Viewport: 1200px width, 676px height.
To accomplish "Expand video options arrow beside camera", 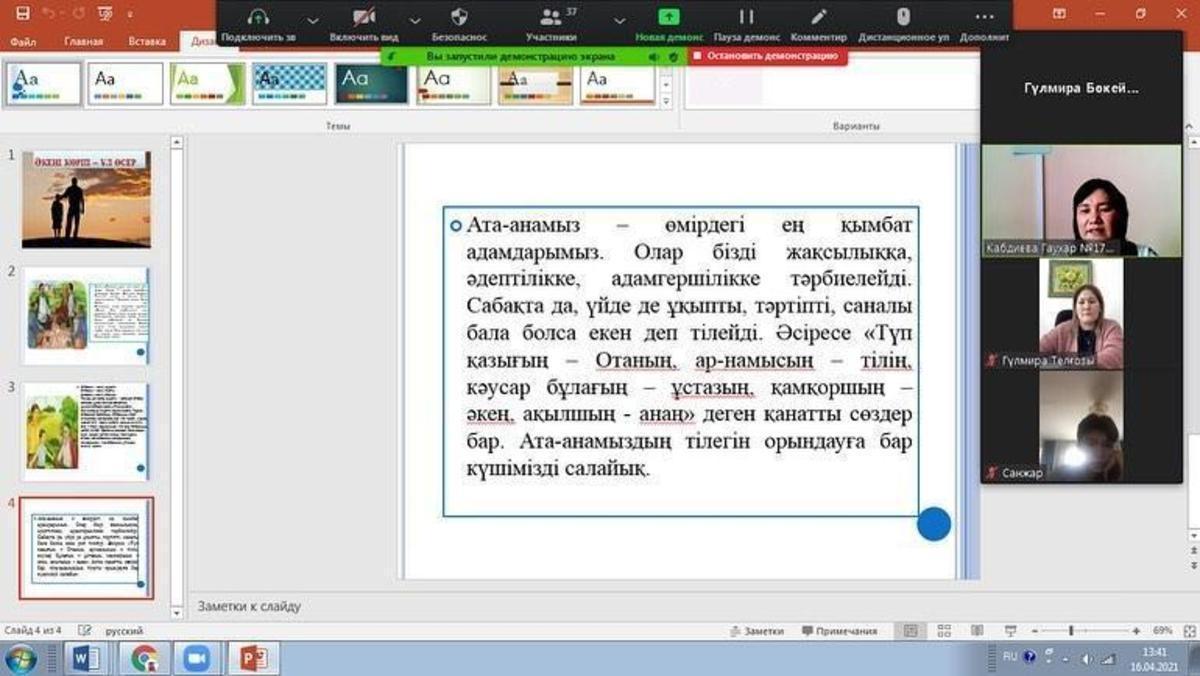I will pos(414,19).
